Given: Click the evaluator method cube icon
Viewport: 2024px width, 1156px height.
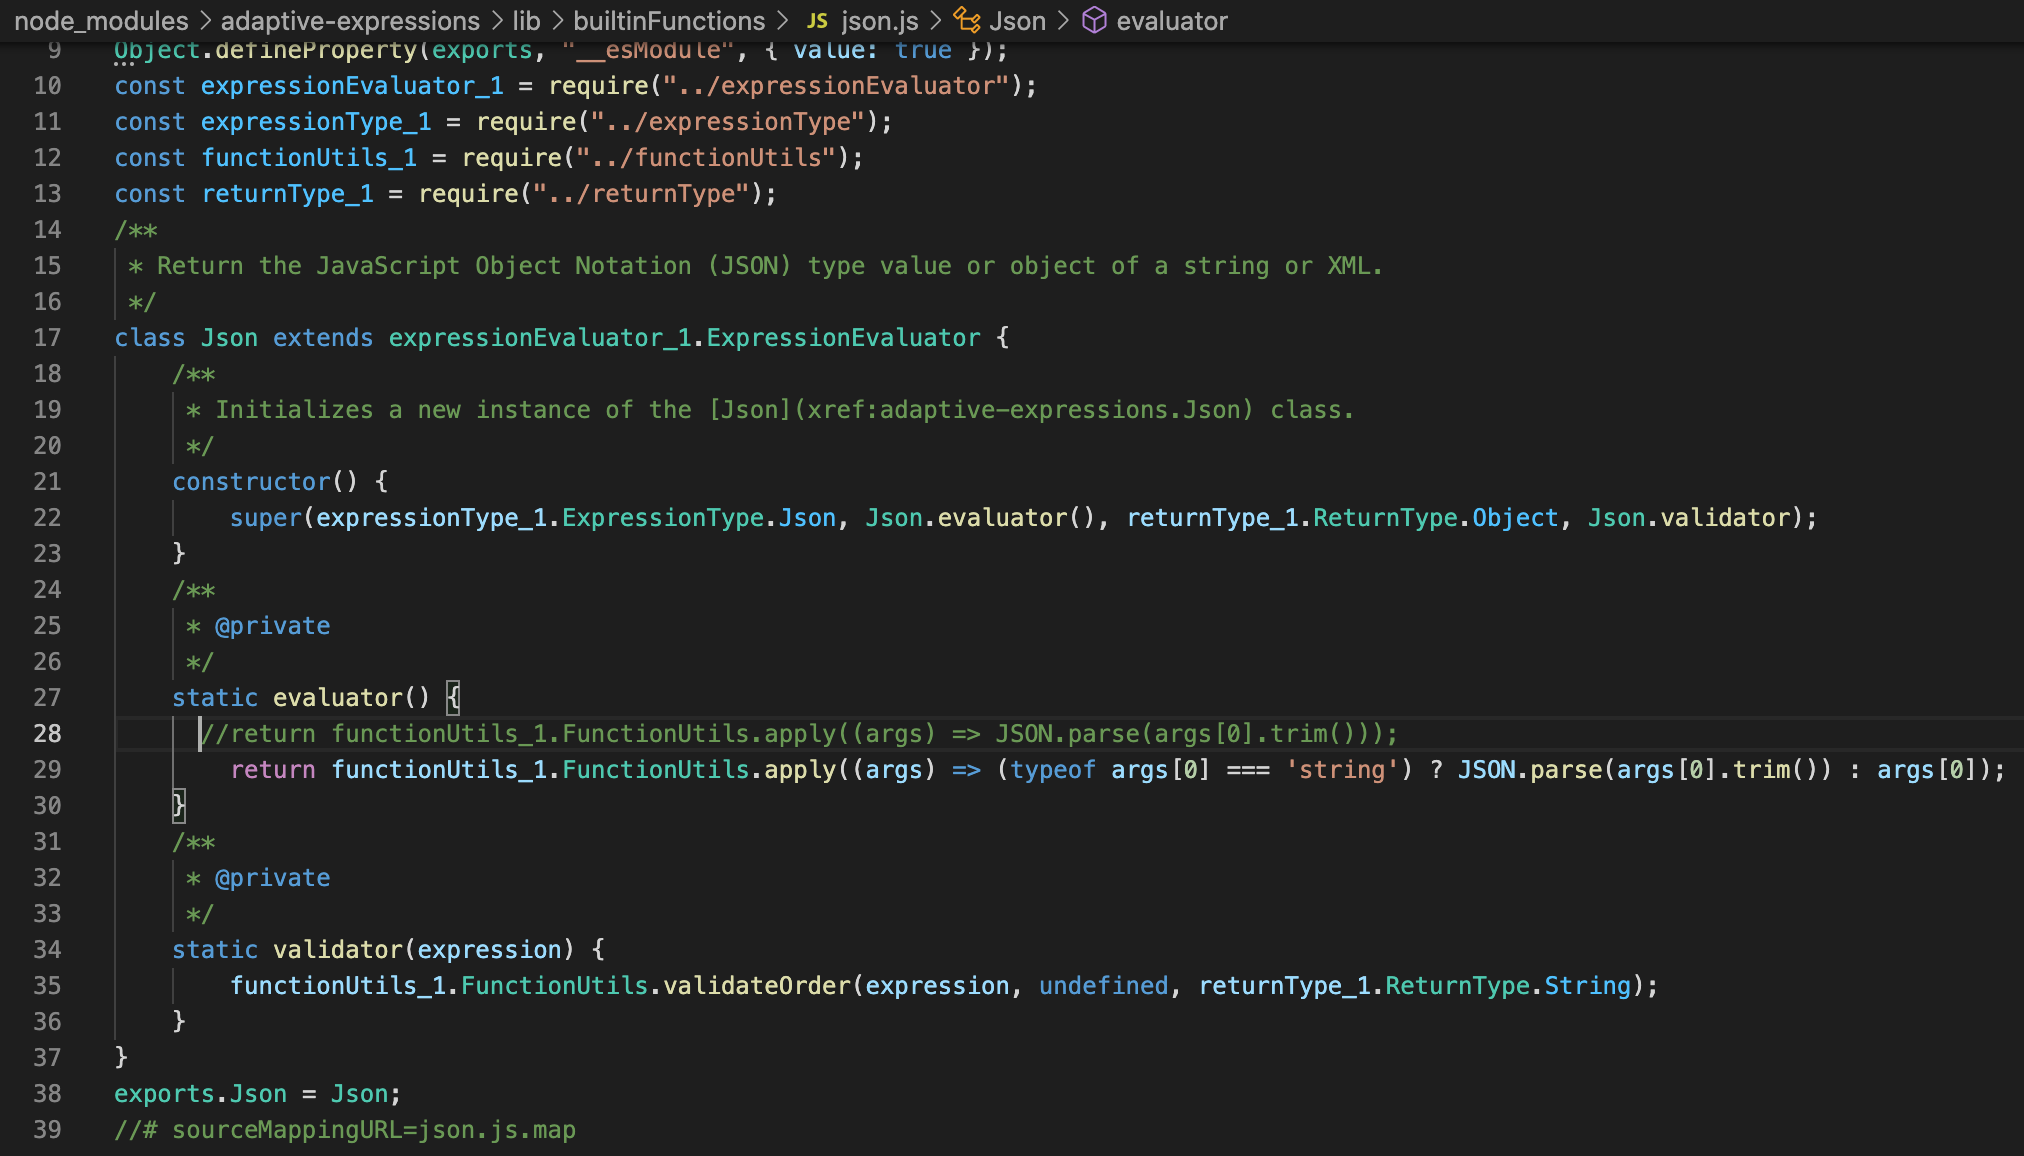Looking at the screenshot, I should (1095, 20).
